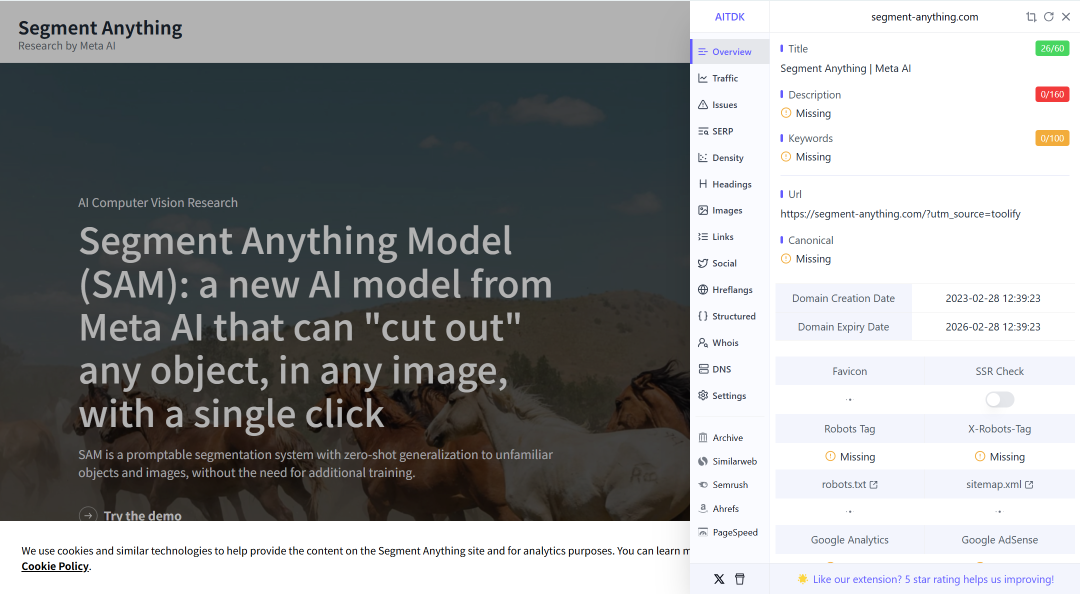Click the Images icon in sidebar
Image resolution: width=1080 pixels, height=594 pixels.
(x=703, y=210)
